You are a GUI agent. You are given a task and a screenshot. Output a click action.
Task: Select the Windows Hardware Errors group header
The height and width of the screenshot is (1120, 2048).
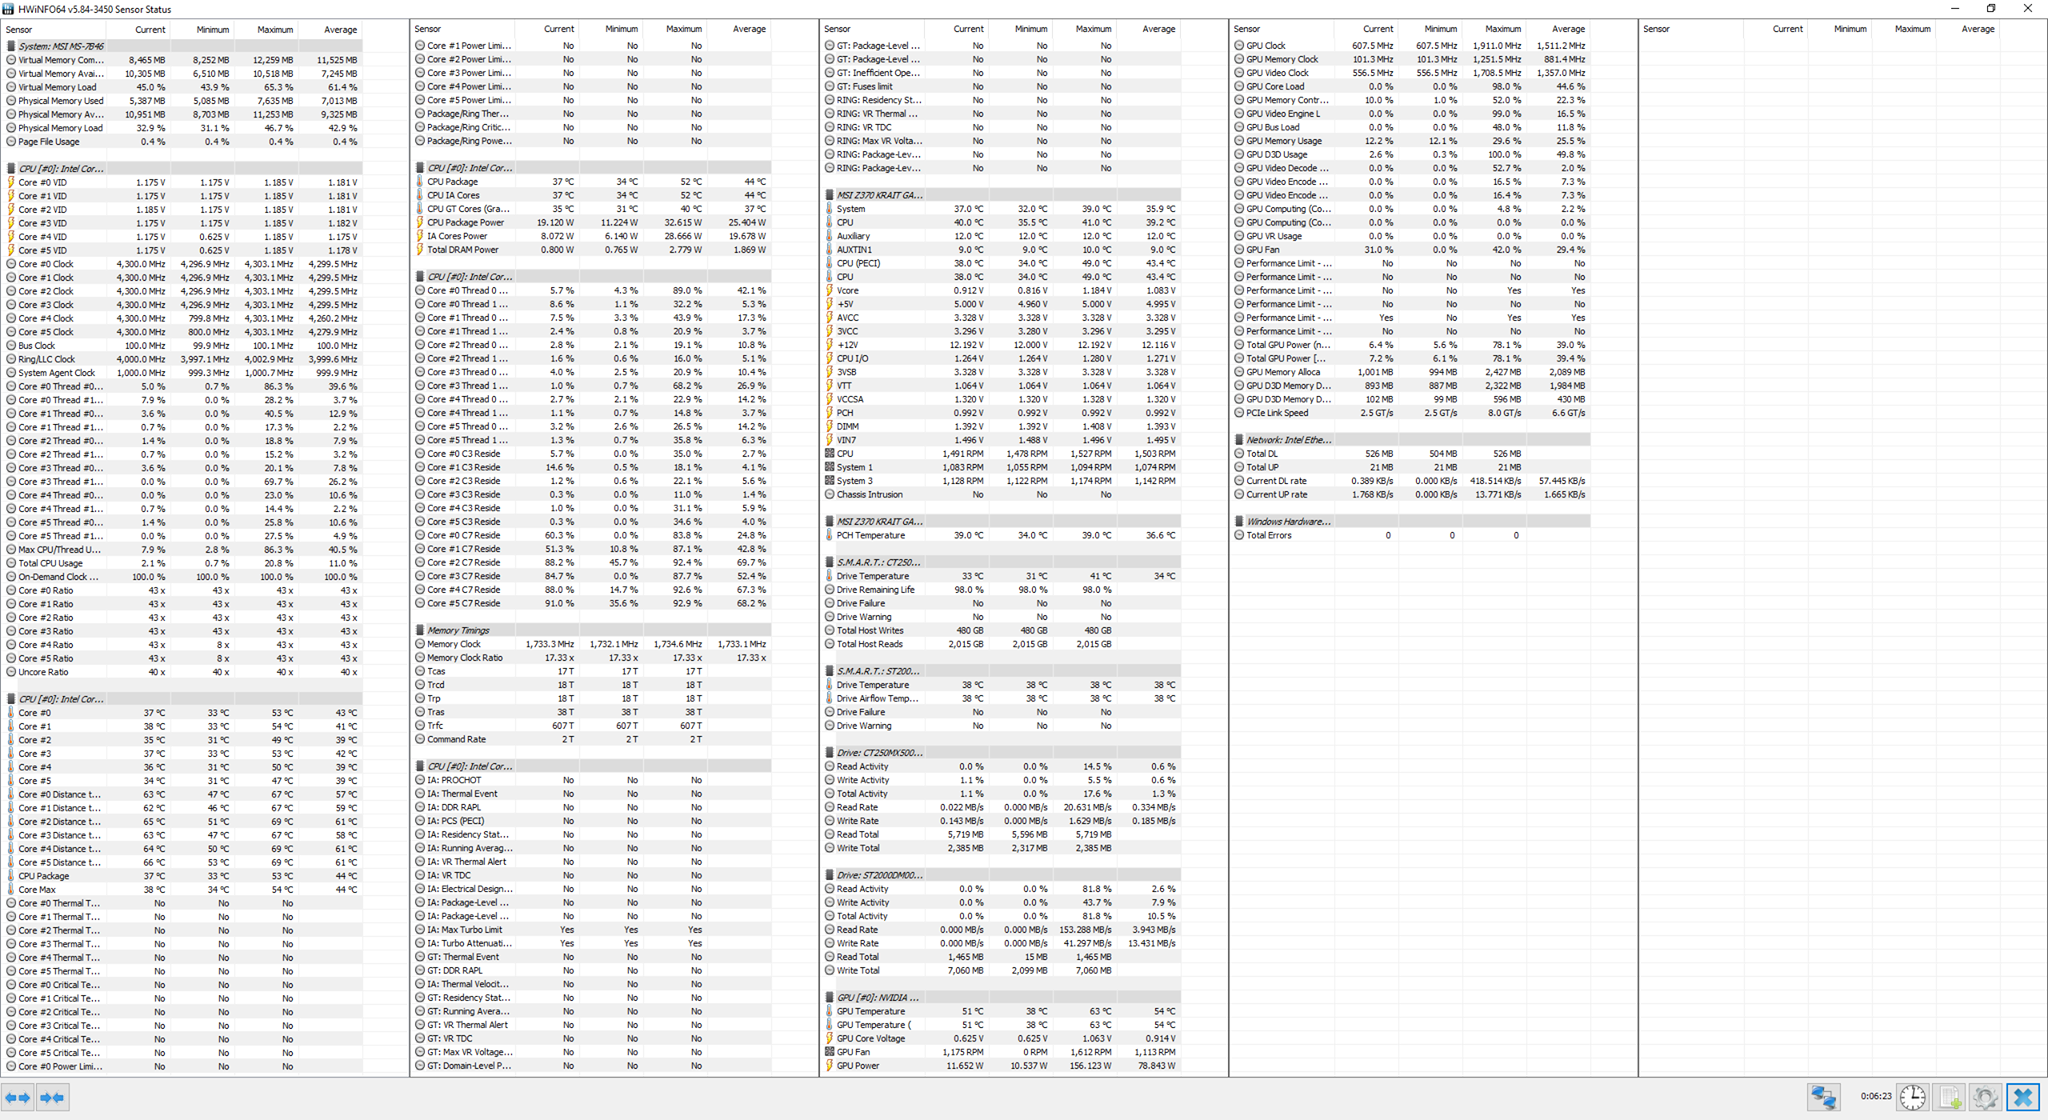point(1288,522)
